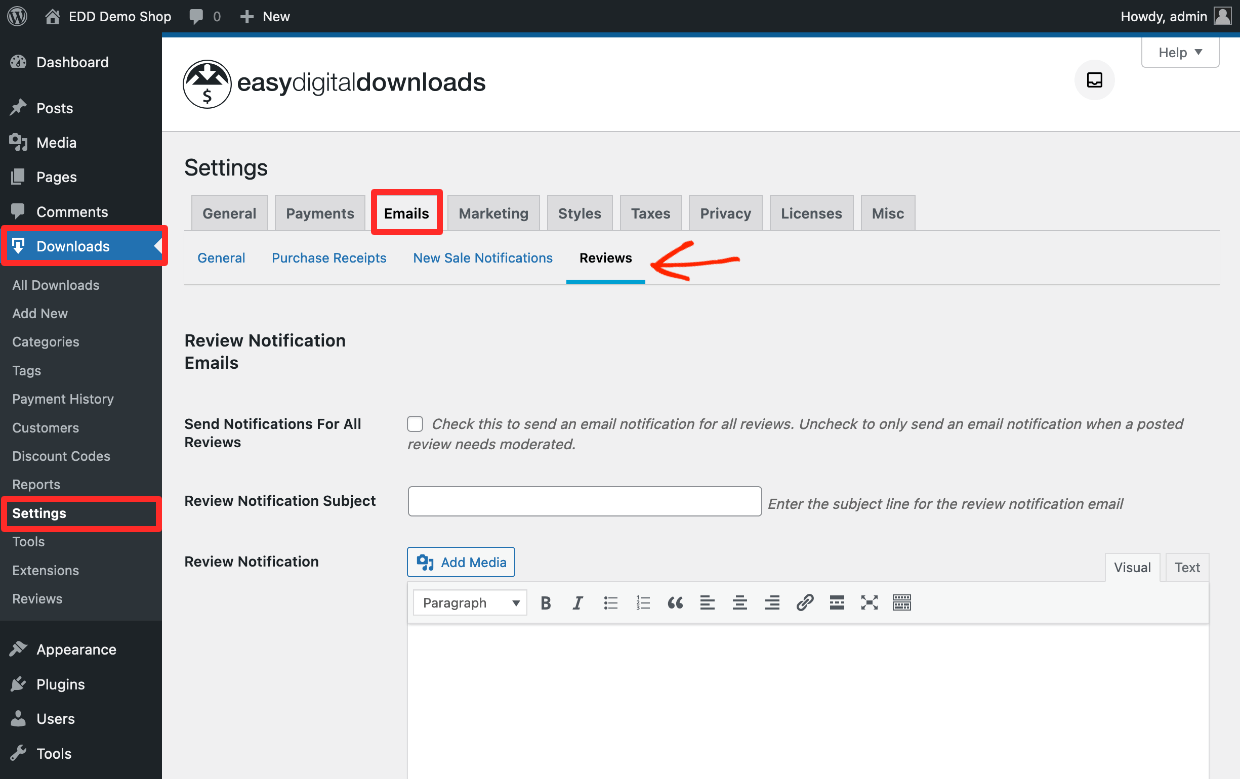Click the Tools wrench icon
The width and height of the screenshot is (1240, 779).
coord(18,754)
